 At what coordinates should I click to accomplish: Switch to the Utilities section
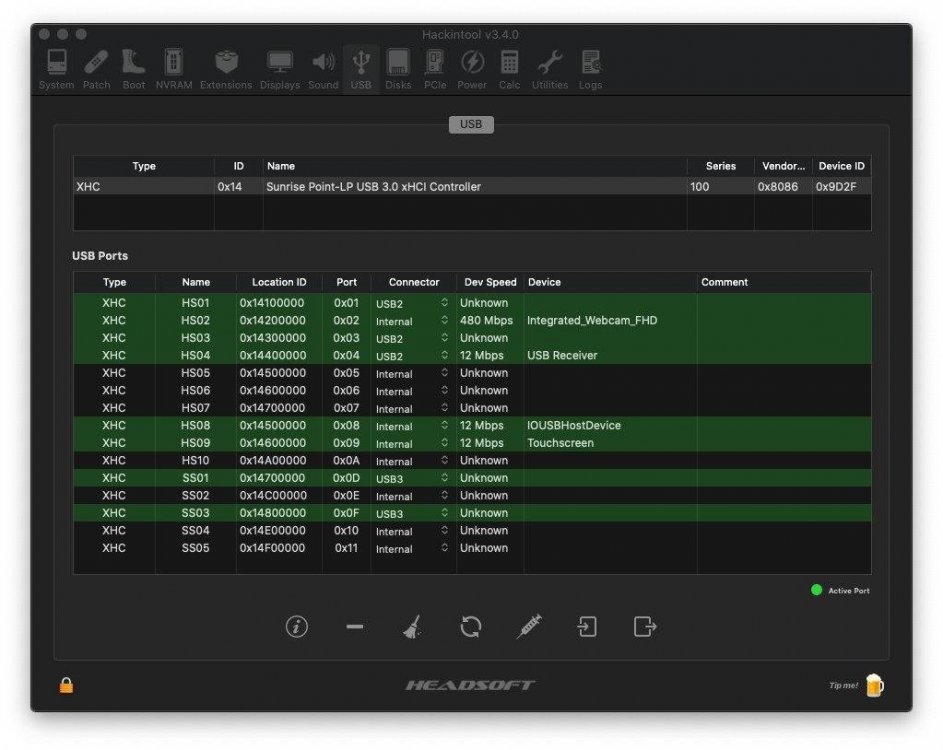point(549,69)
